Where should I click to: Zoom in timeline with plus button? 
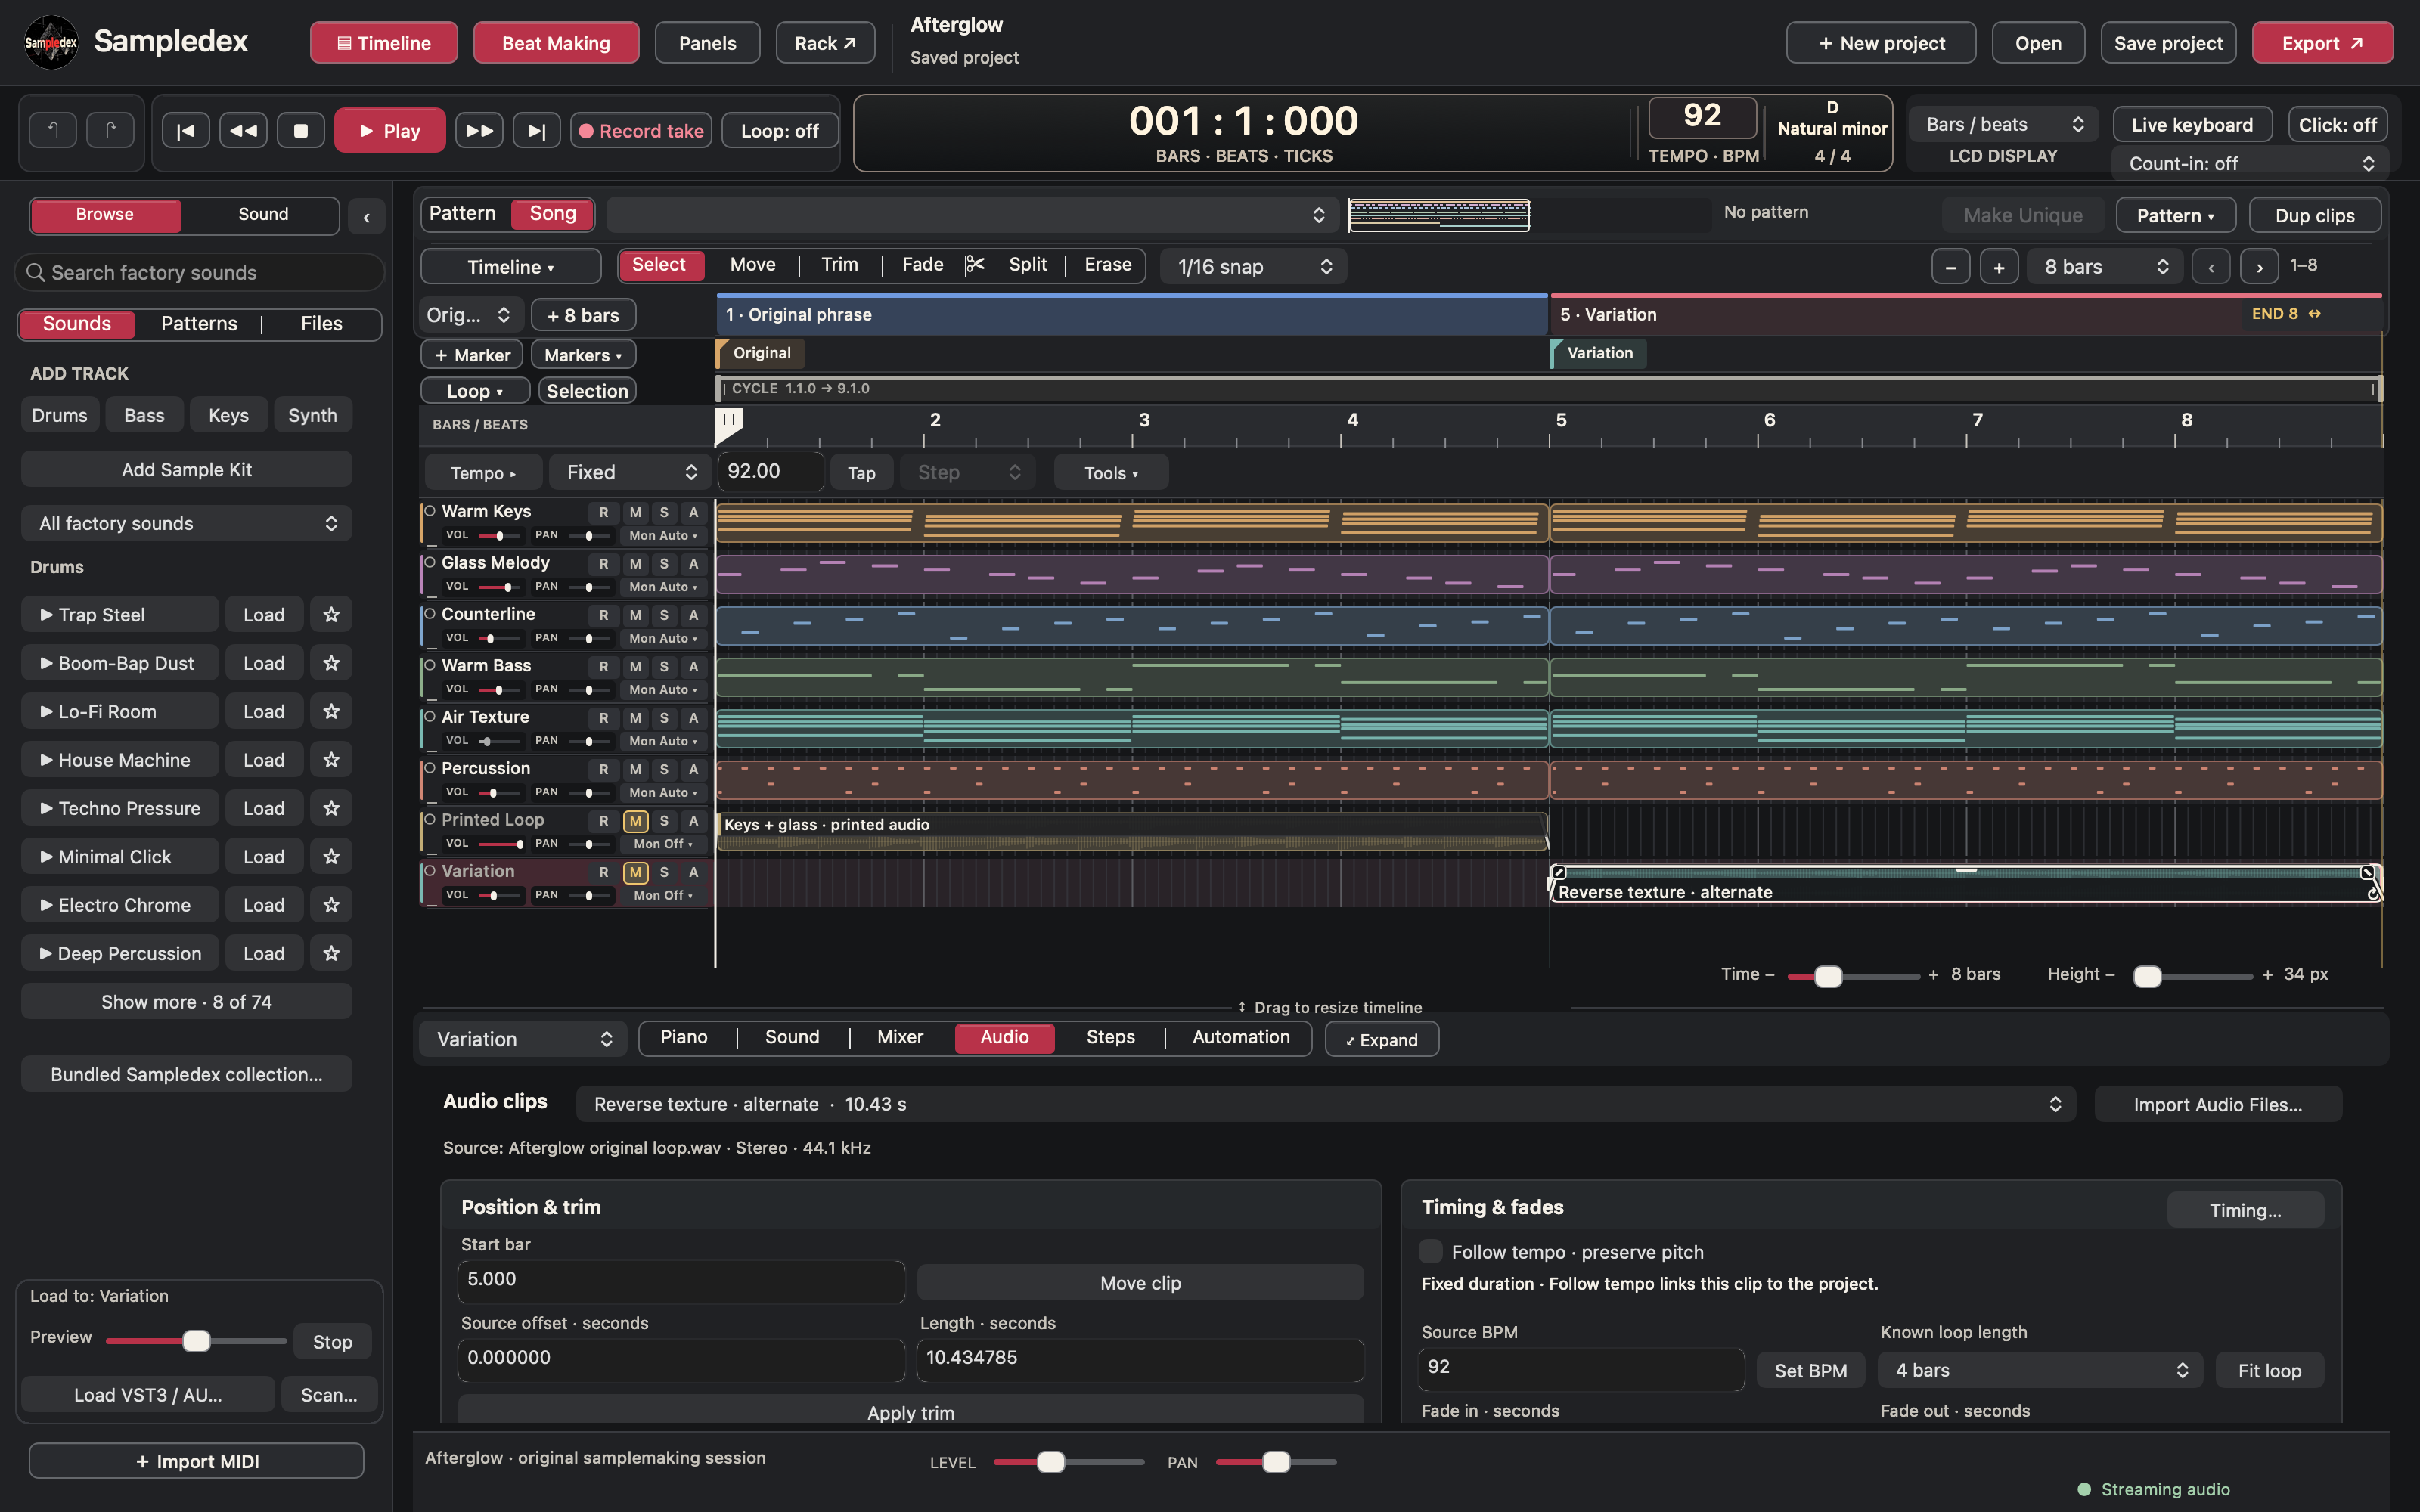[1999, 267]
